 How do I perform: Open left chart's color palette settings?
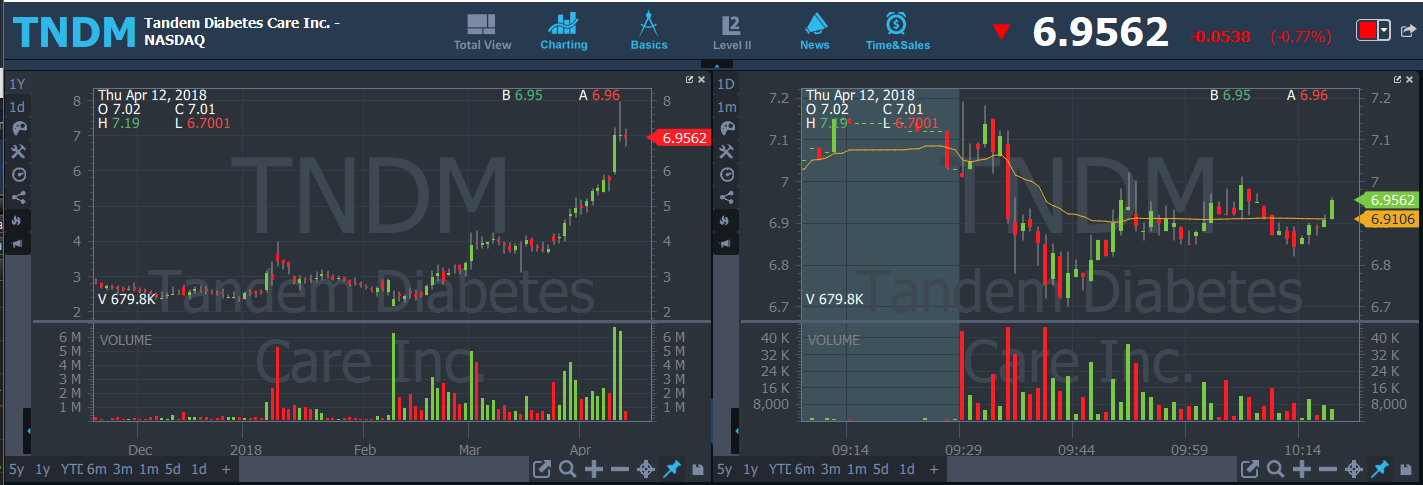pyautogui.click(x=18, y=128)
